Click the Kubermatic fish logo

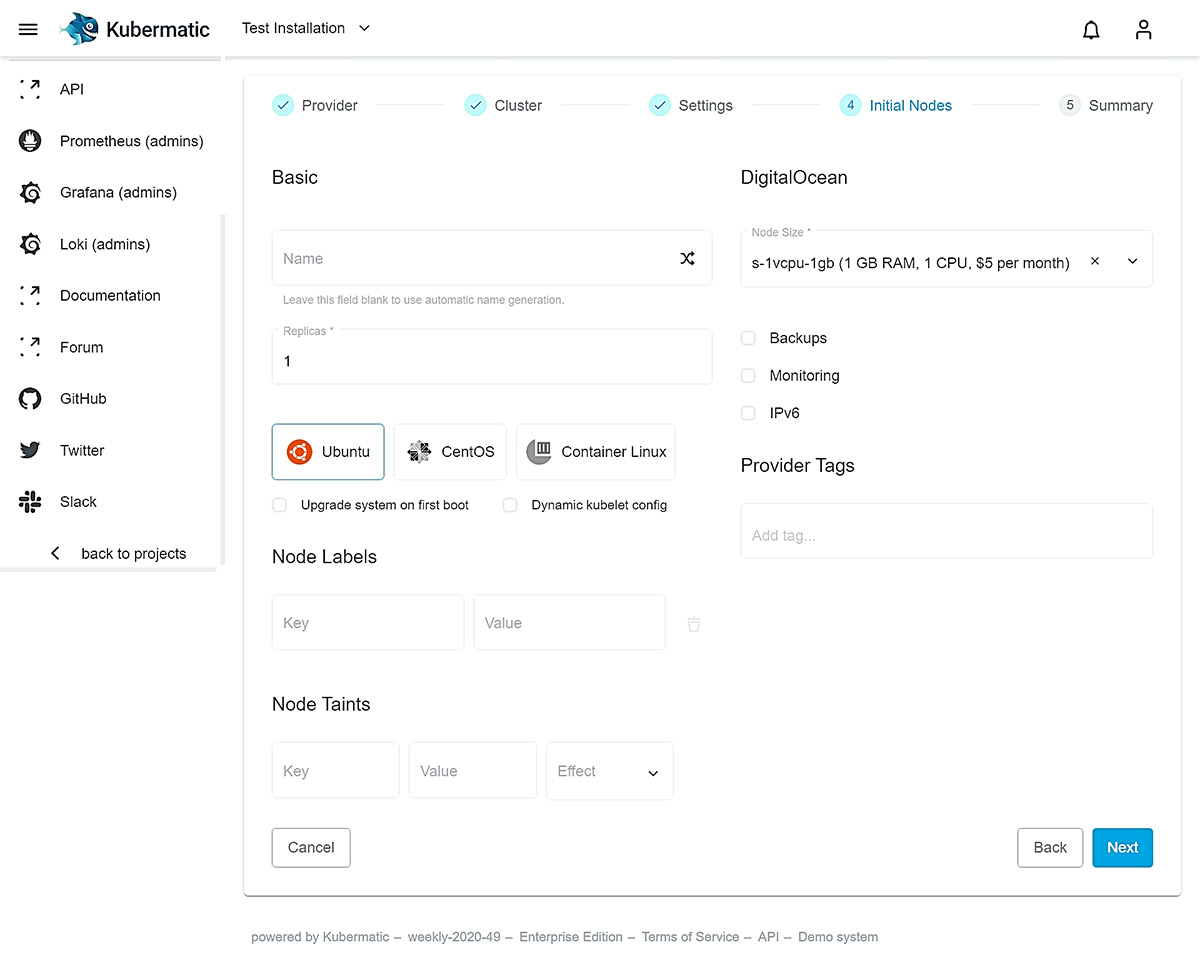click(x=79, y=29)
